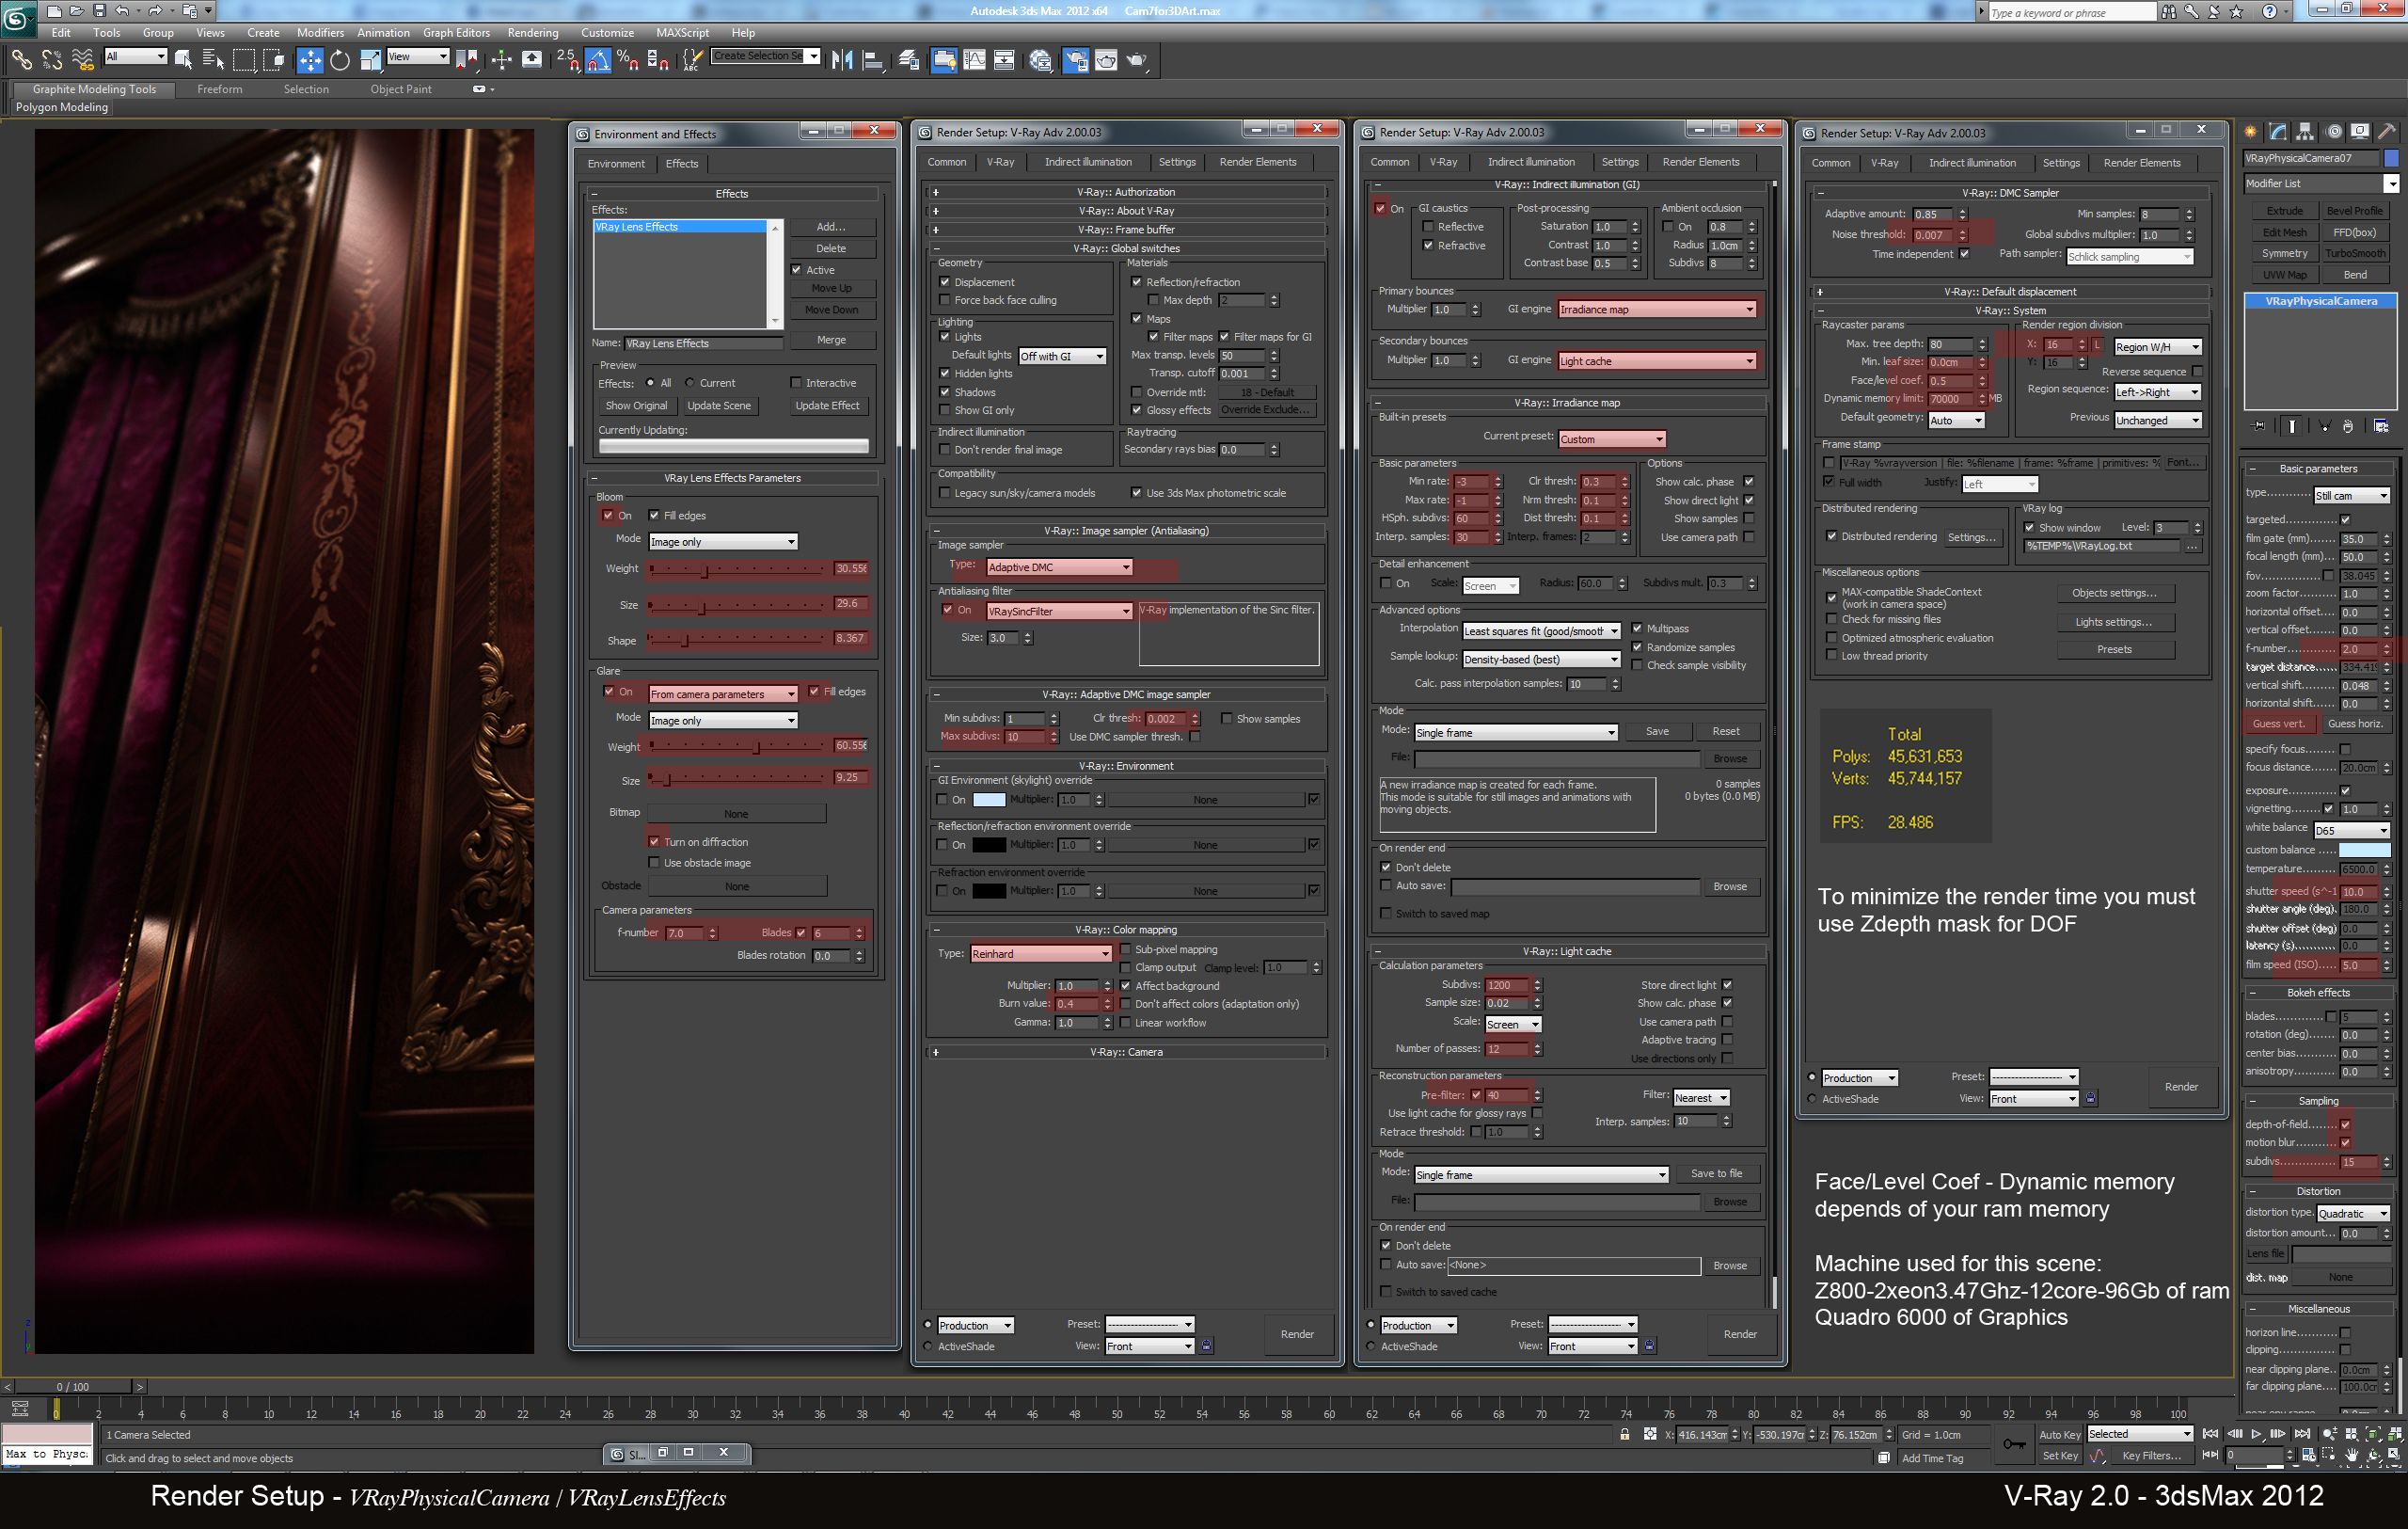The height and width of the screenshot is (1529, 2408).
Task: Switch to Freeform ribbon tab
Action: point(220,89)
